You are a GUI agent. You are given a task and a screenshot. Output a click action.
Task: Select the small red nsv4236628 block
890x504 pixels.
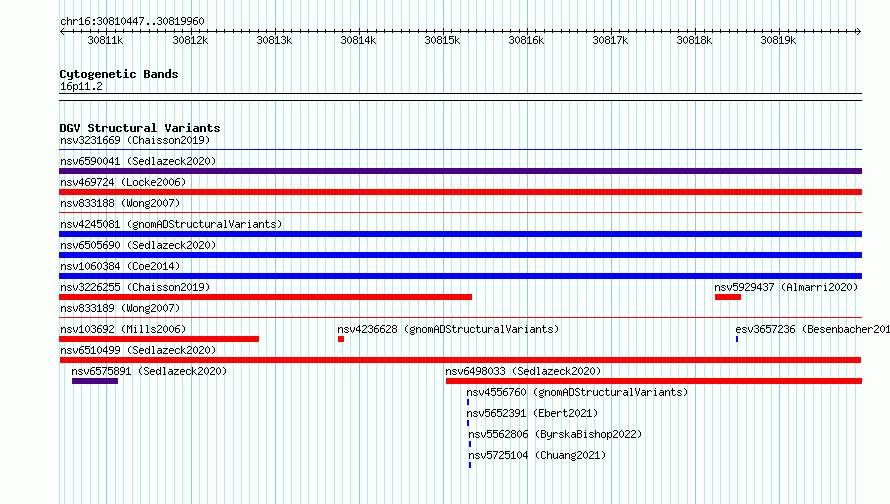(x=341, y=339)
